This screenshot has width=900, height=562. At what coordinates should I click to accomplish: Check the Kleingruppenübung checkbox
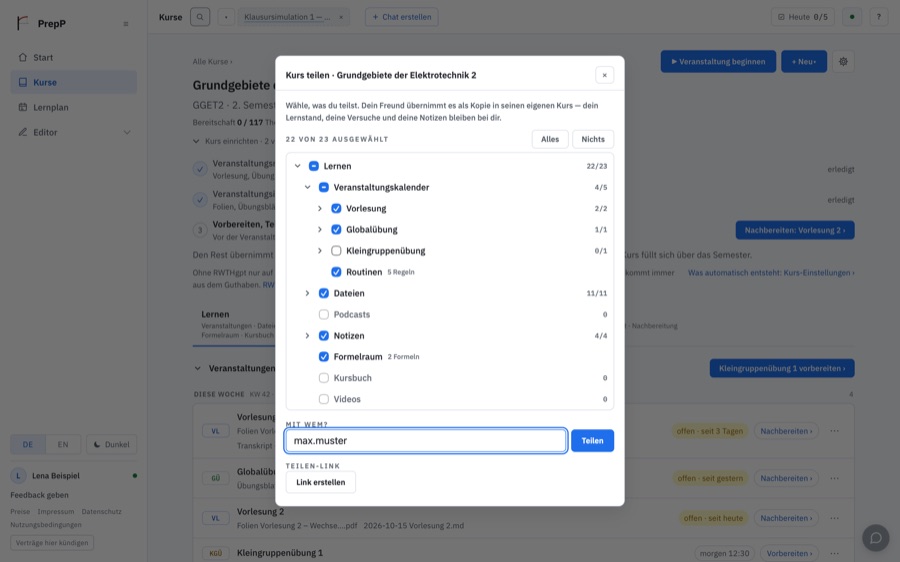coord(336,251)
